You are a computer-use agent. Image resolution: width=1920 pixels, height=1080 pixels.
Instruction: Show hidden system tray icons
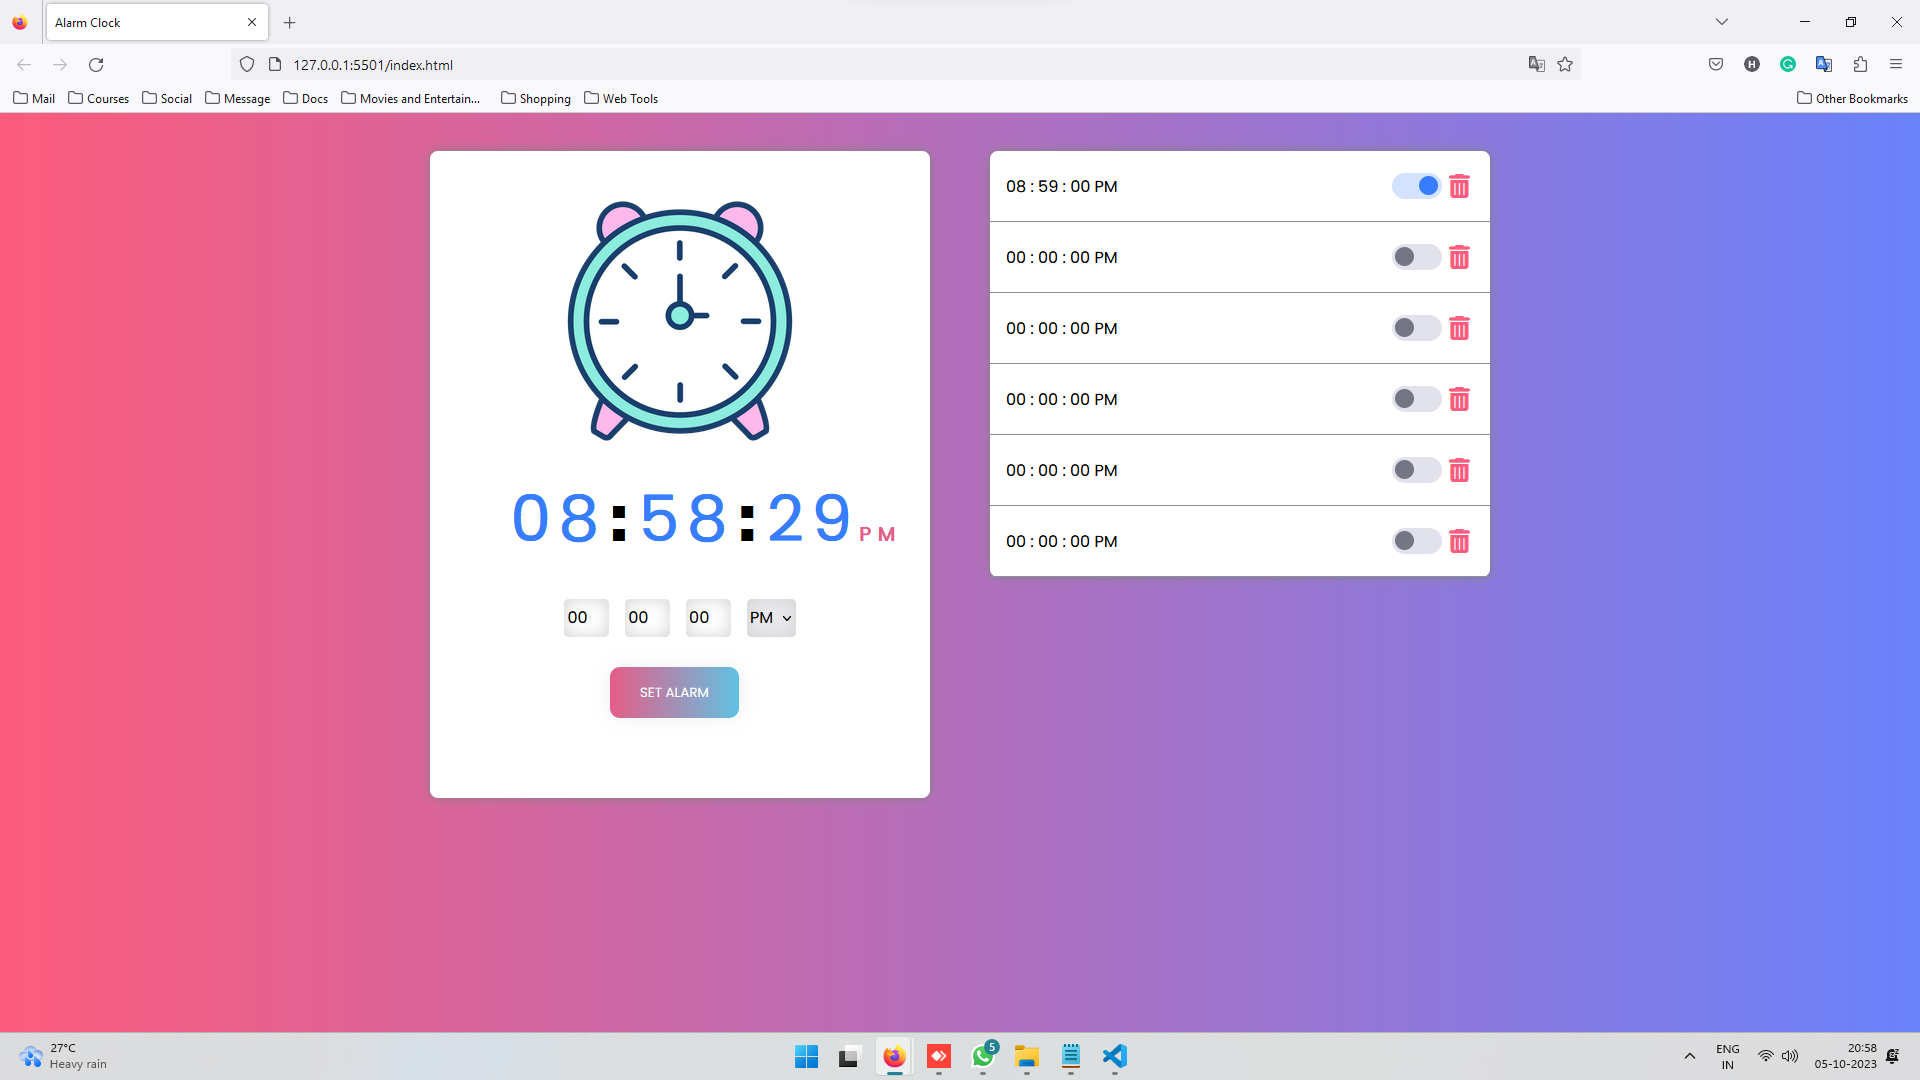tap(1690, 1057)
